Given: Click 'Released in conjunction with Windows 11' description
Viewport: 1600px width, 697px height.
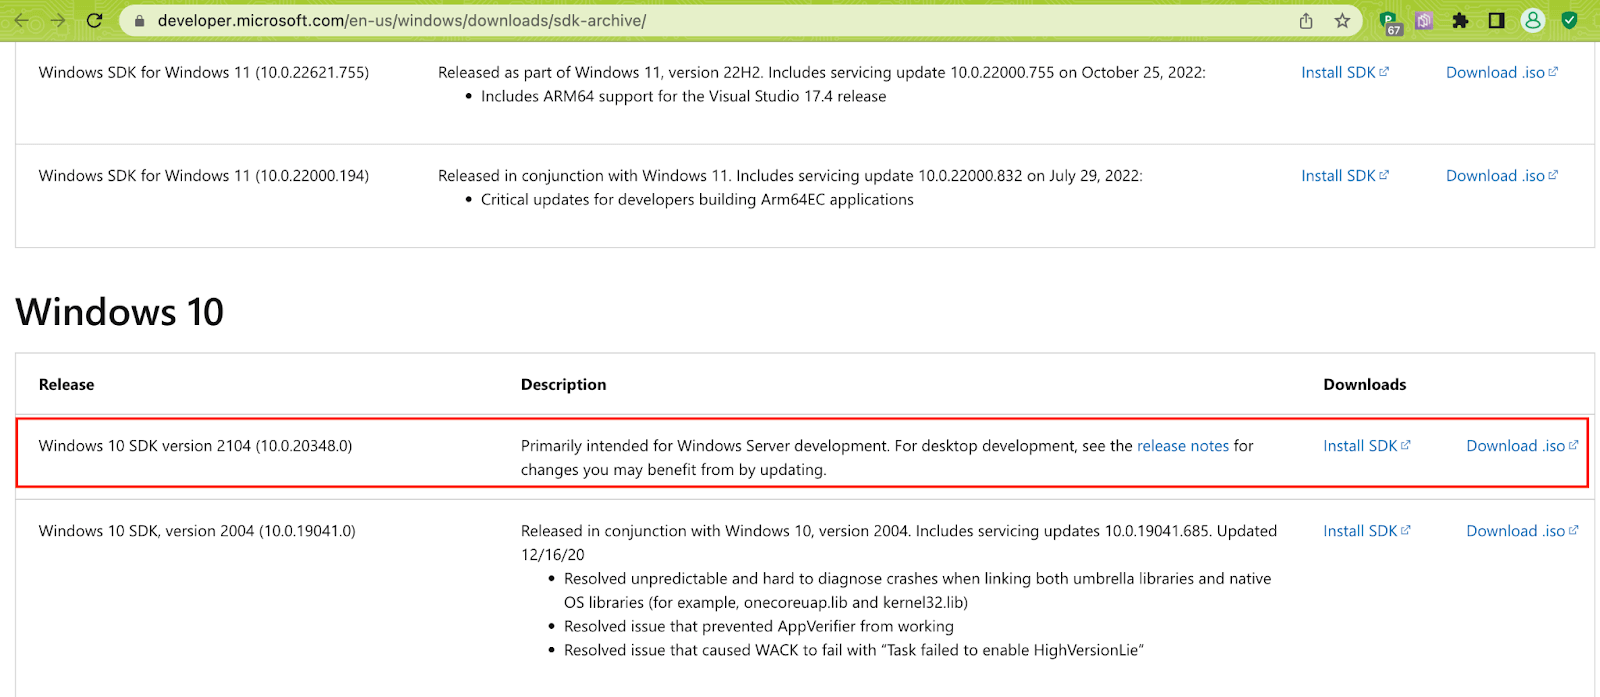Looking at the screenshot, I should pos(790,175).
